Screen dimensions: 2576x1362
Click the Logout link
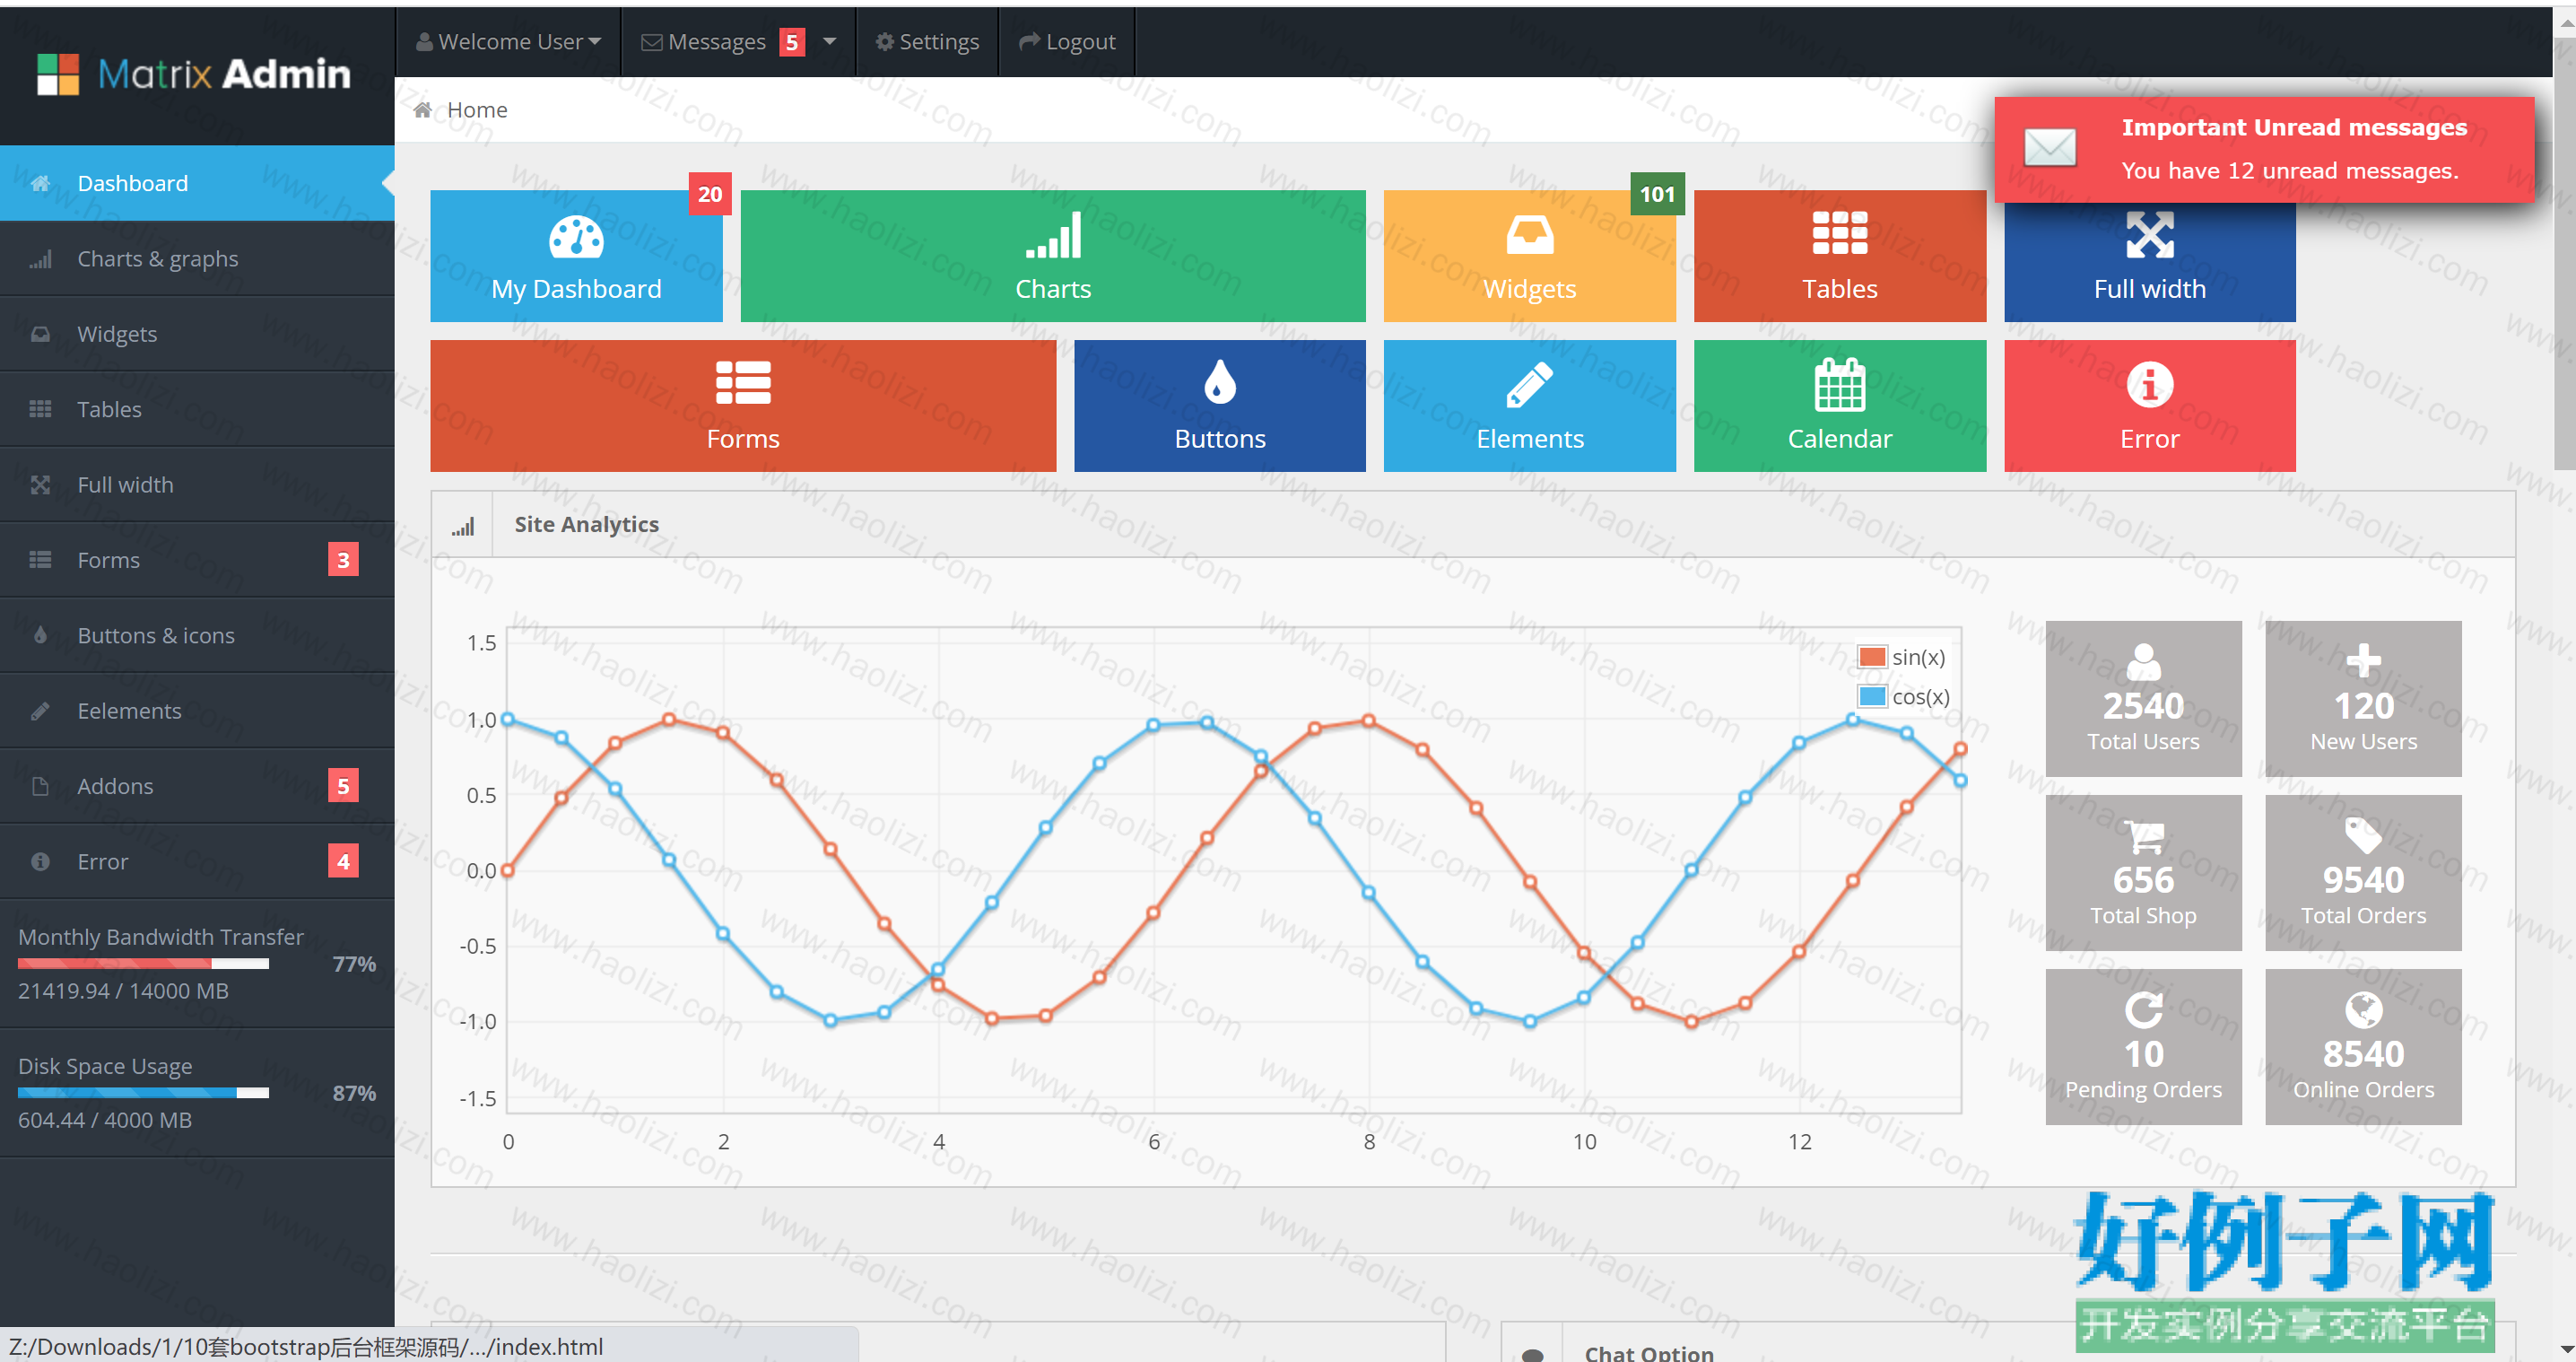1067,42
